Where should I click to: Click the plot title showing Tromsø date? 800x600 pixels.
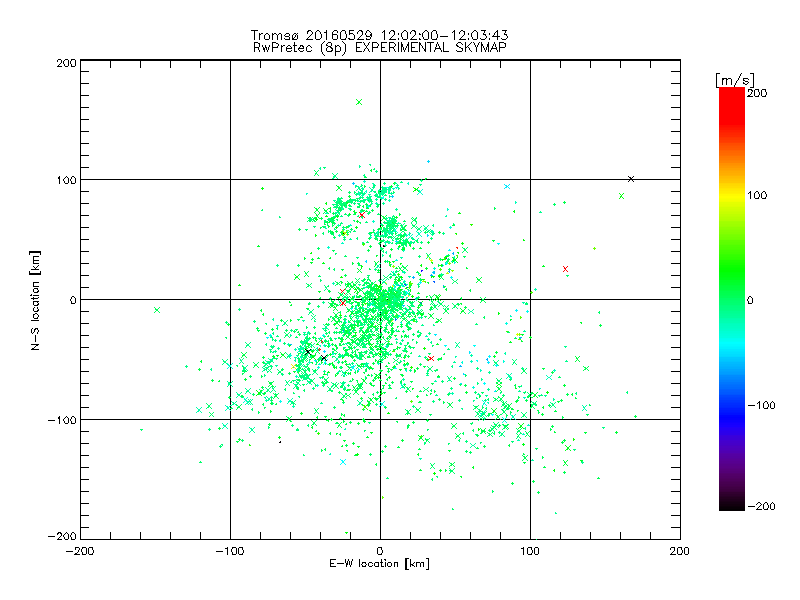pos(380,35)
